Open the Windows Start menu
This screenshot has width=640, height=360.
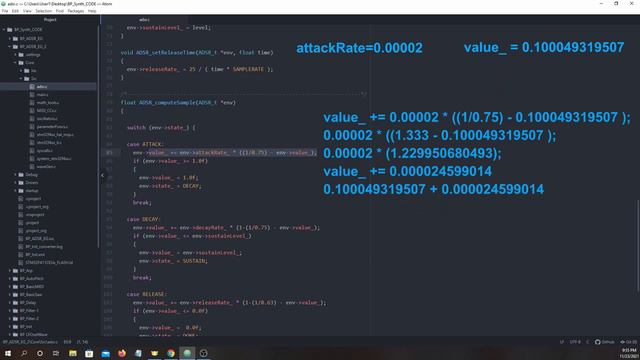tap(8, 353)
